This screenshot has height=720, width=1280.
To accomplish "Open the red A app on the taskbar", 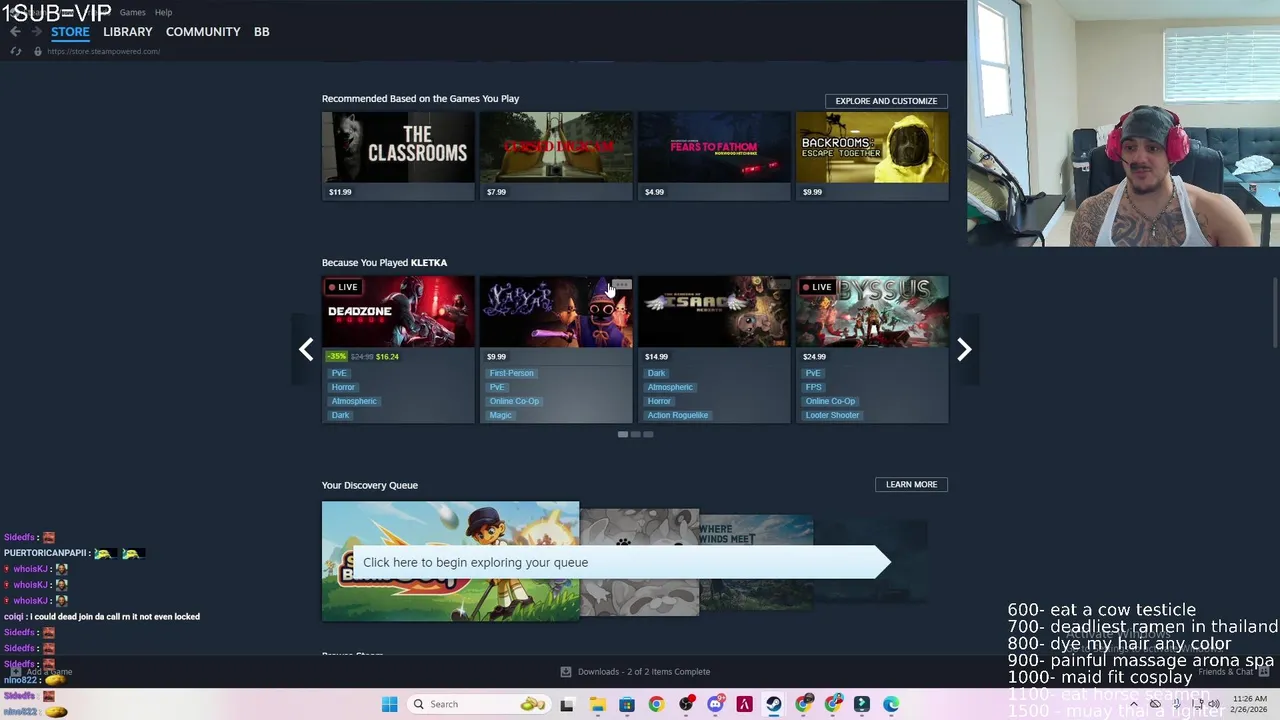I will (x=744, y=704).
